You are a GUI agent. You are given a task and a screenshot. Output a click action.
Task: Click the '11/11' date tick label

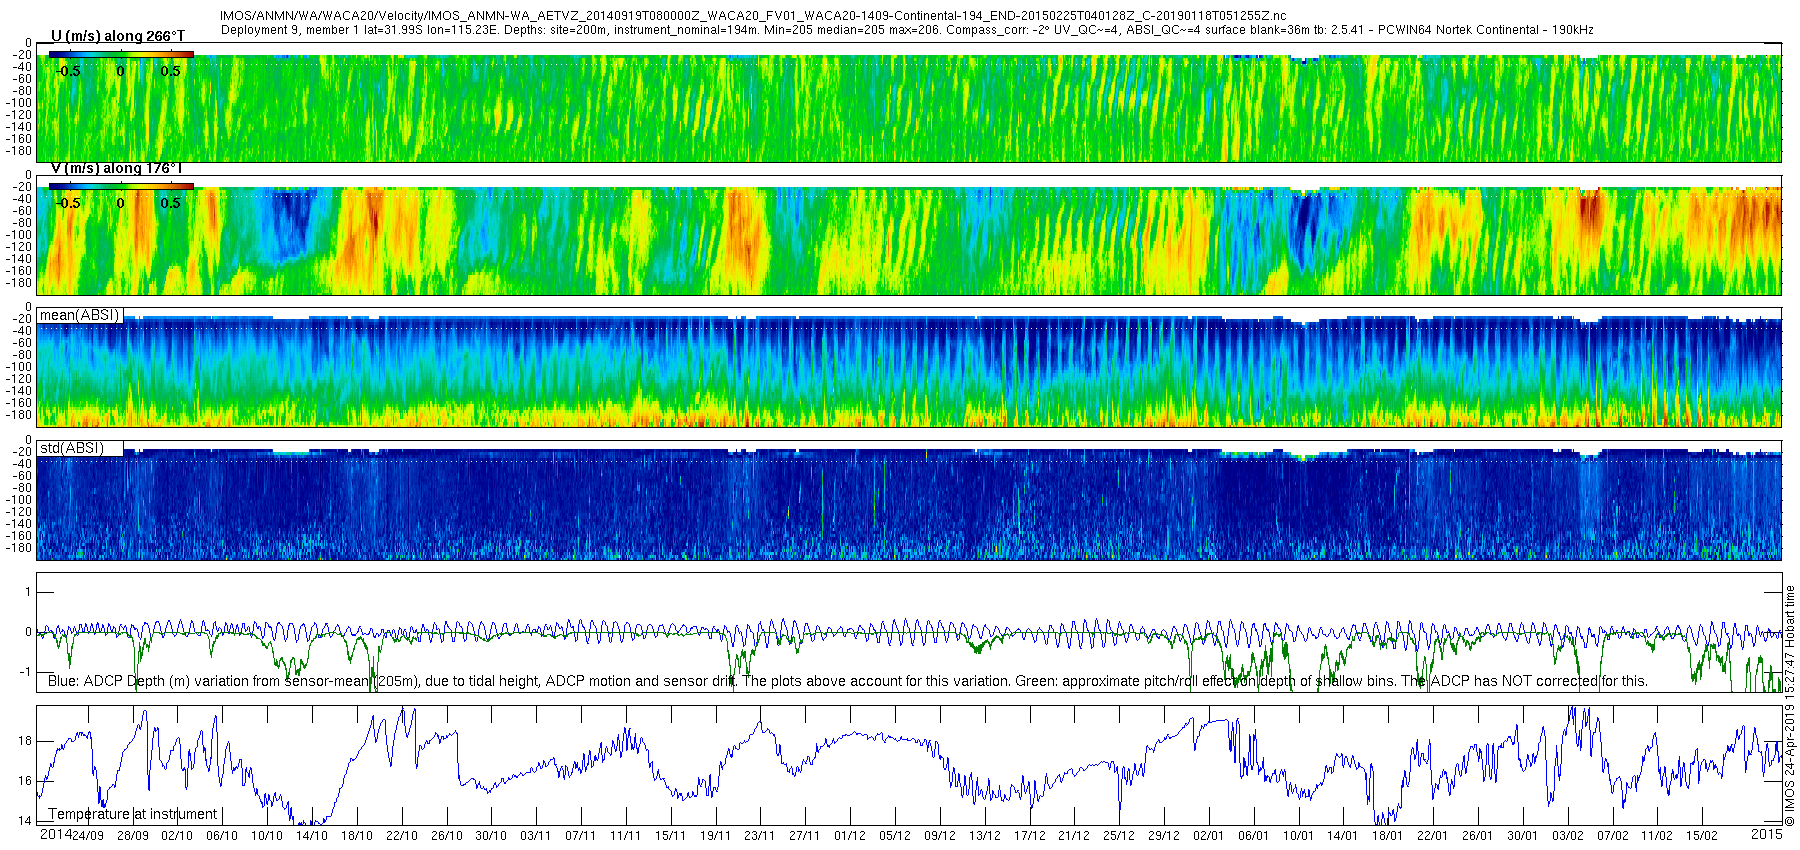[x=626, y=835]
